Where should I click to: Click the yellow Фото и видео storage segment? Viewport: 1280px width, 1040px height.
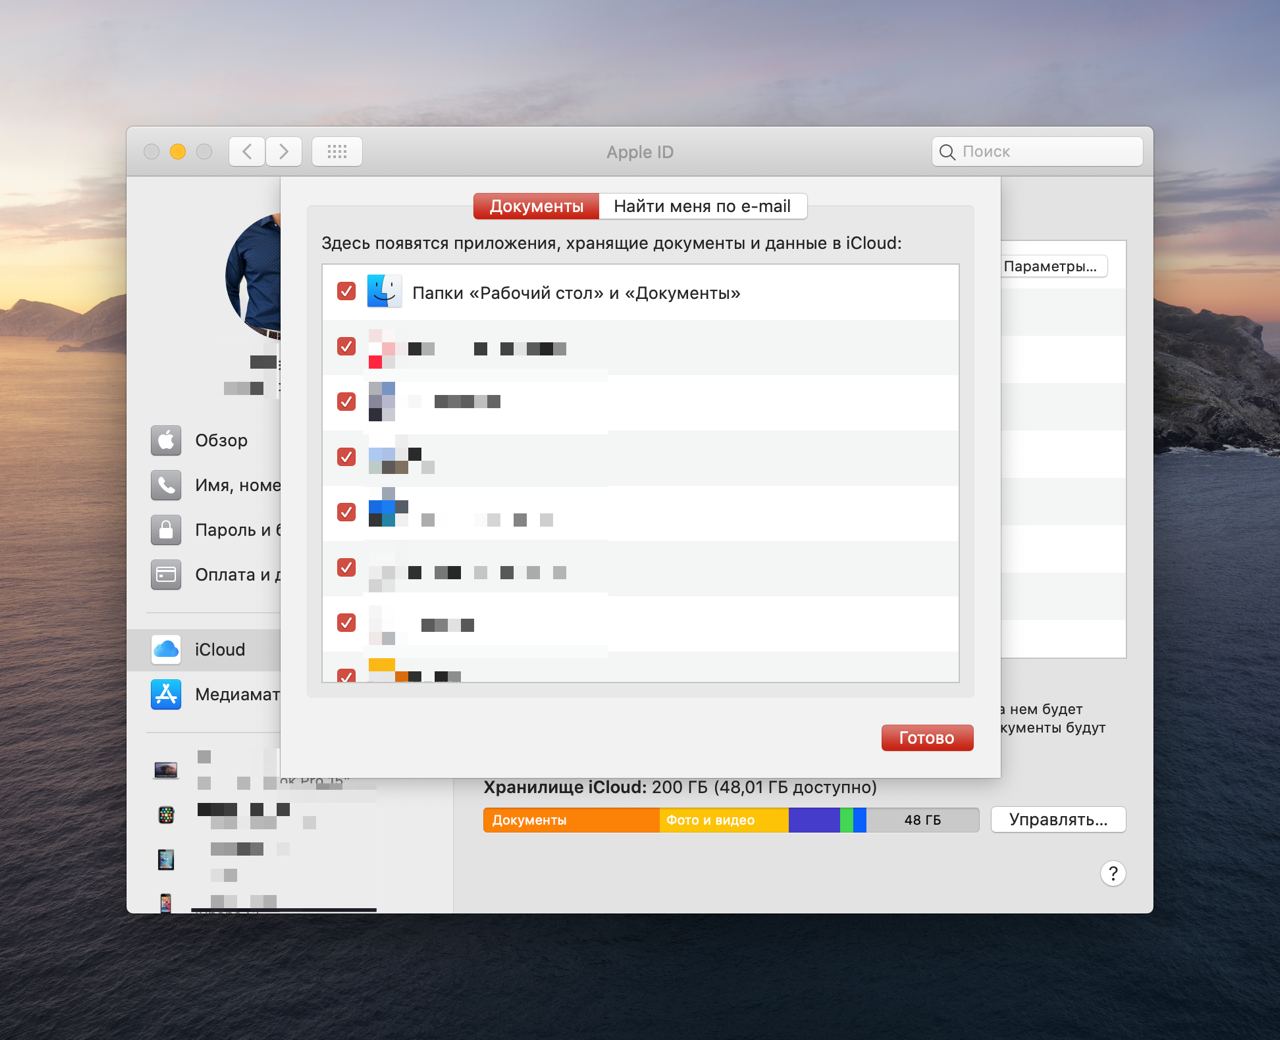click(x=724, y=820)
